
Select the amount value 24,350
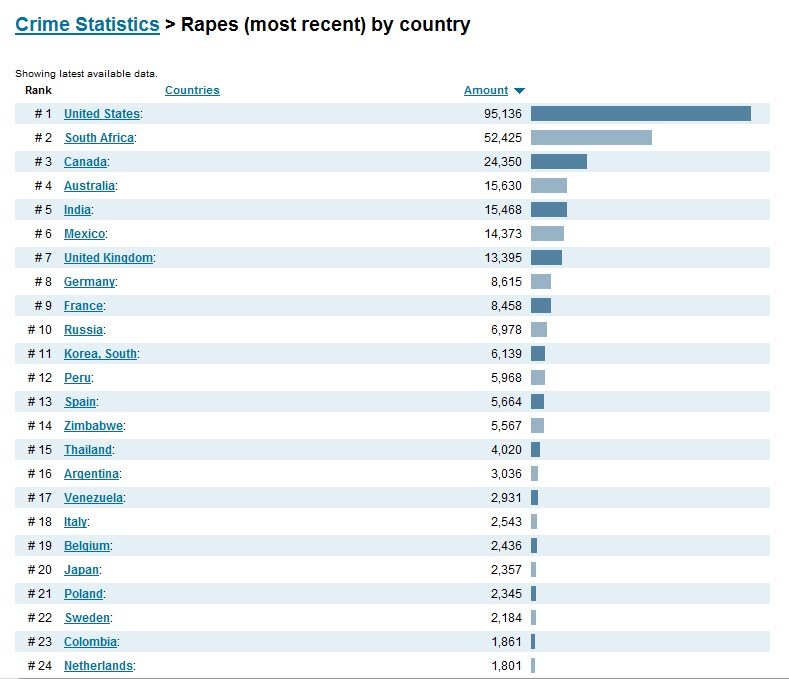503,162
